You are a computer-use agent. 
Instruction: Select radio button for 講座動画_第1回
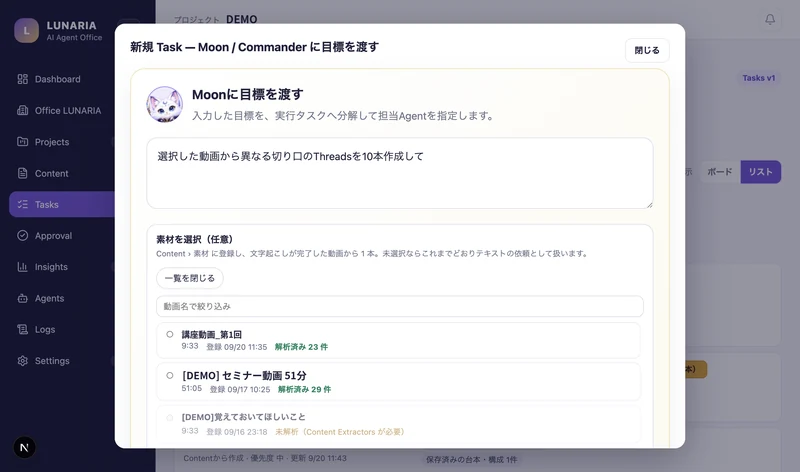point(170,334)
